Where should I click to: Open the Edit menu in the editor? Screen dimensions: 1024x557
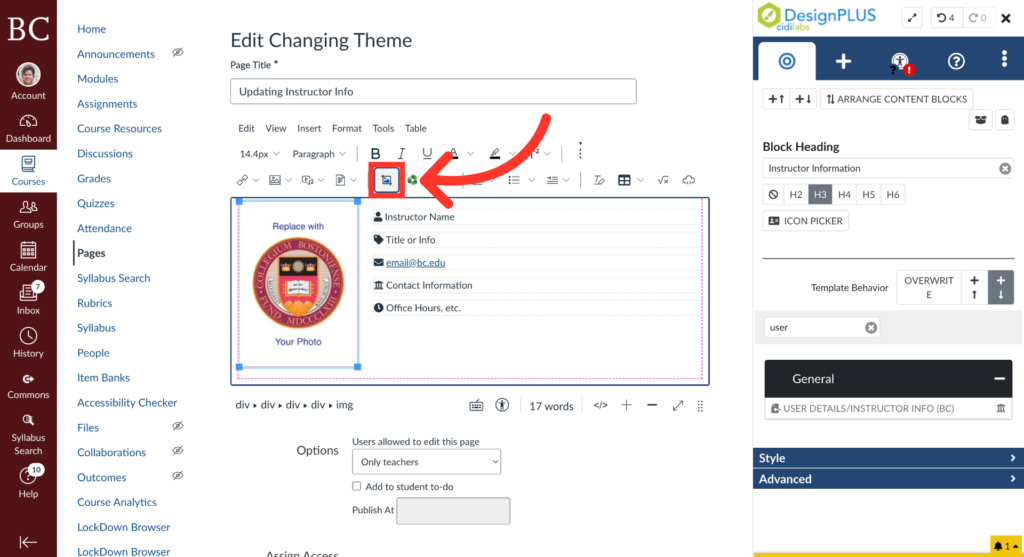pyautogui.click(x=246, y=128)
